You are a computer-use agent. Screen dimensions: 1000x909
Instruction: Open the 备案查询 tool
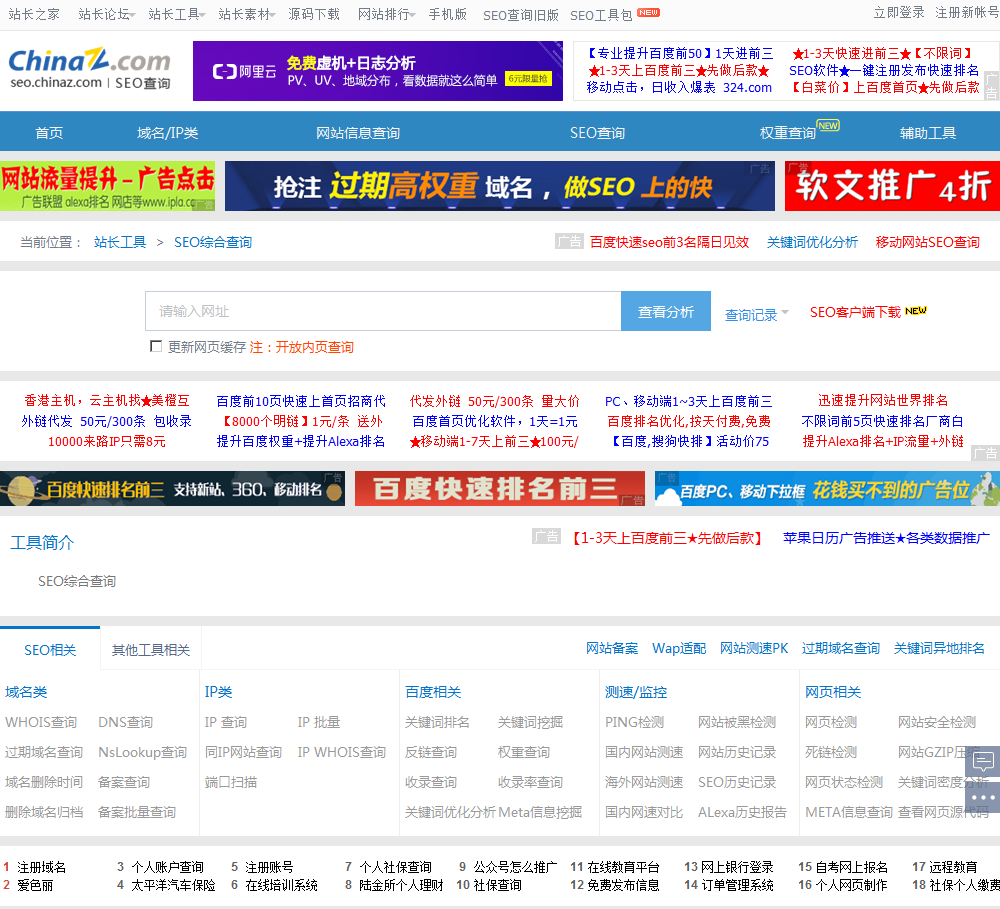[124, 782]
